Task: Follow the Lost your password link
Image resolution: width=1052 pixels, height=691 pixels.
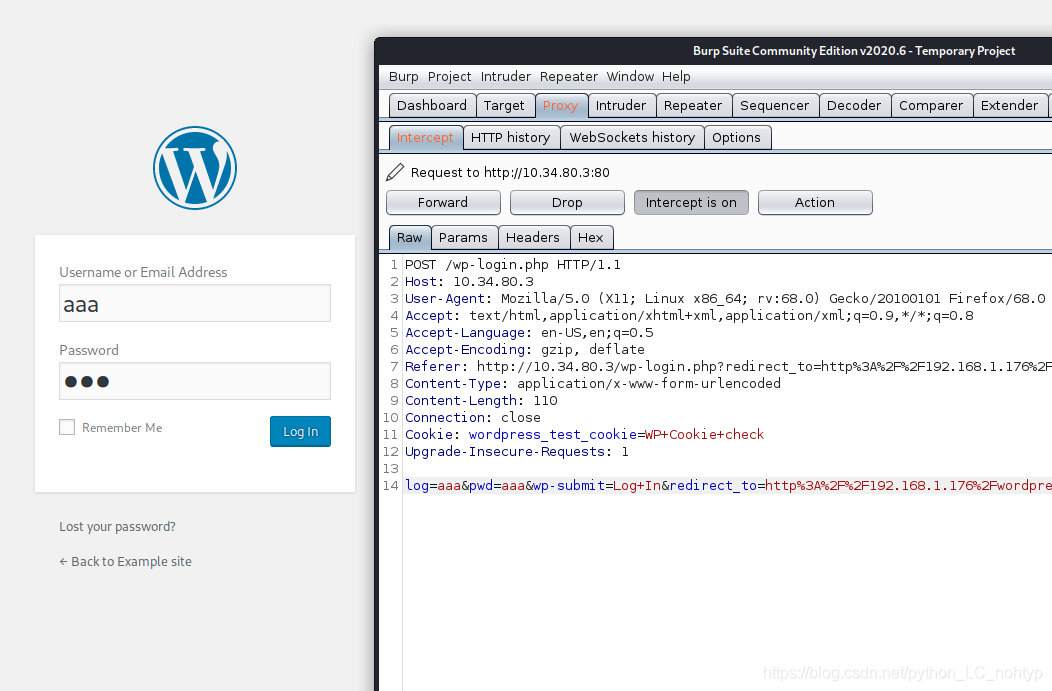Action: 117,527
